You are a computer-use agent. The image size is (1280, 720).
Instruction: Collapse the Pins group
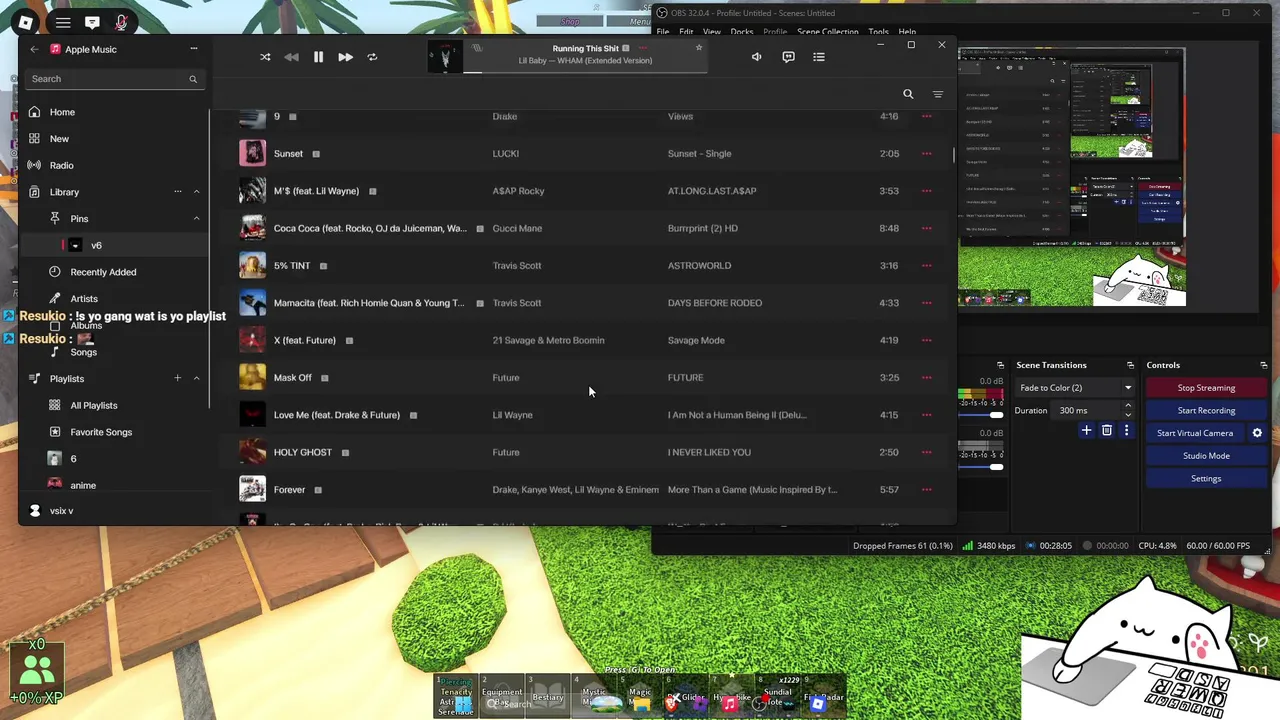pyautogui.click(x=196, y=218)
